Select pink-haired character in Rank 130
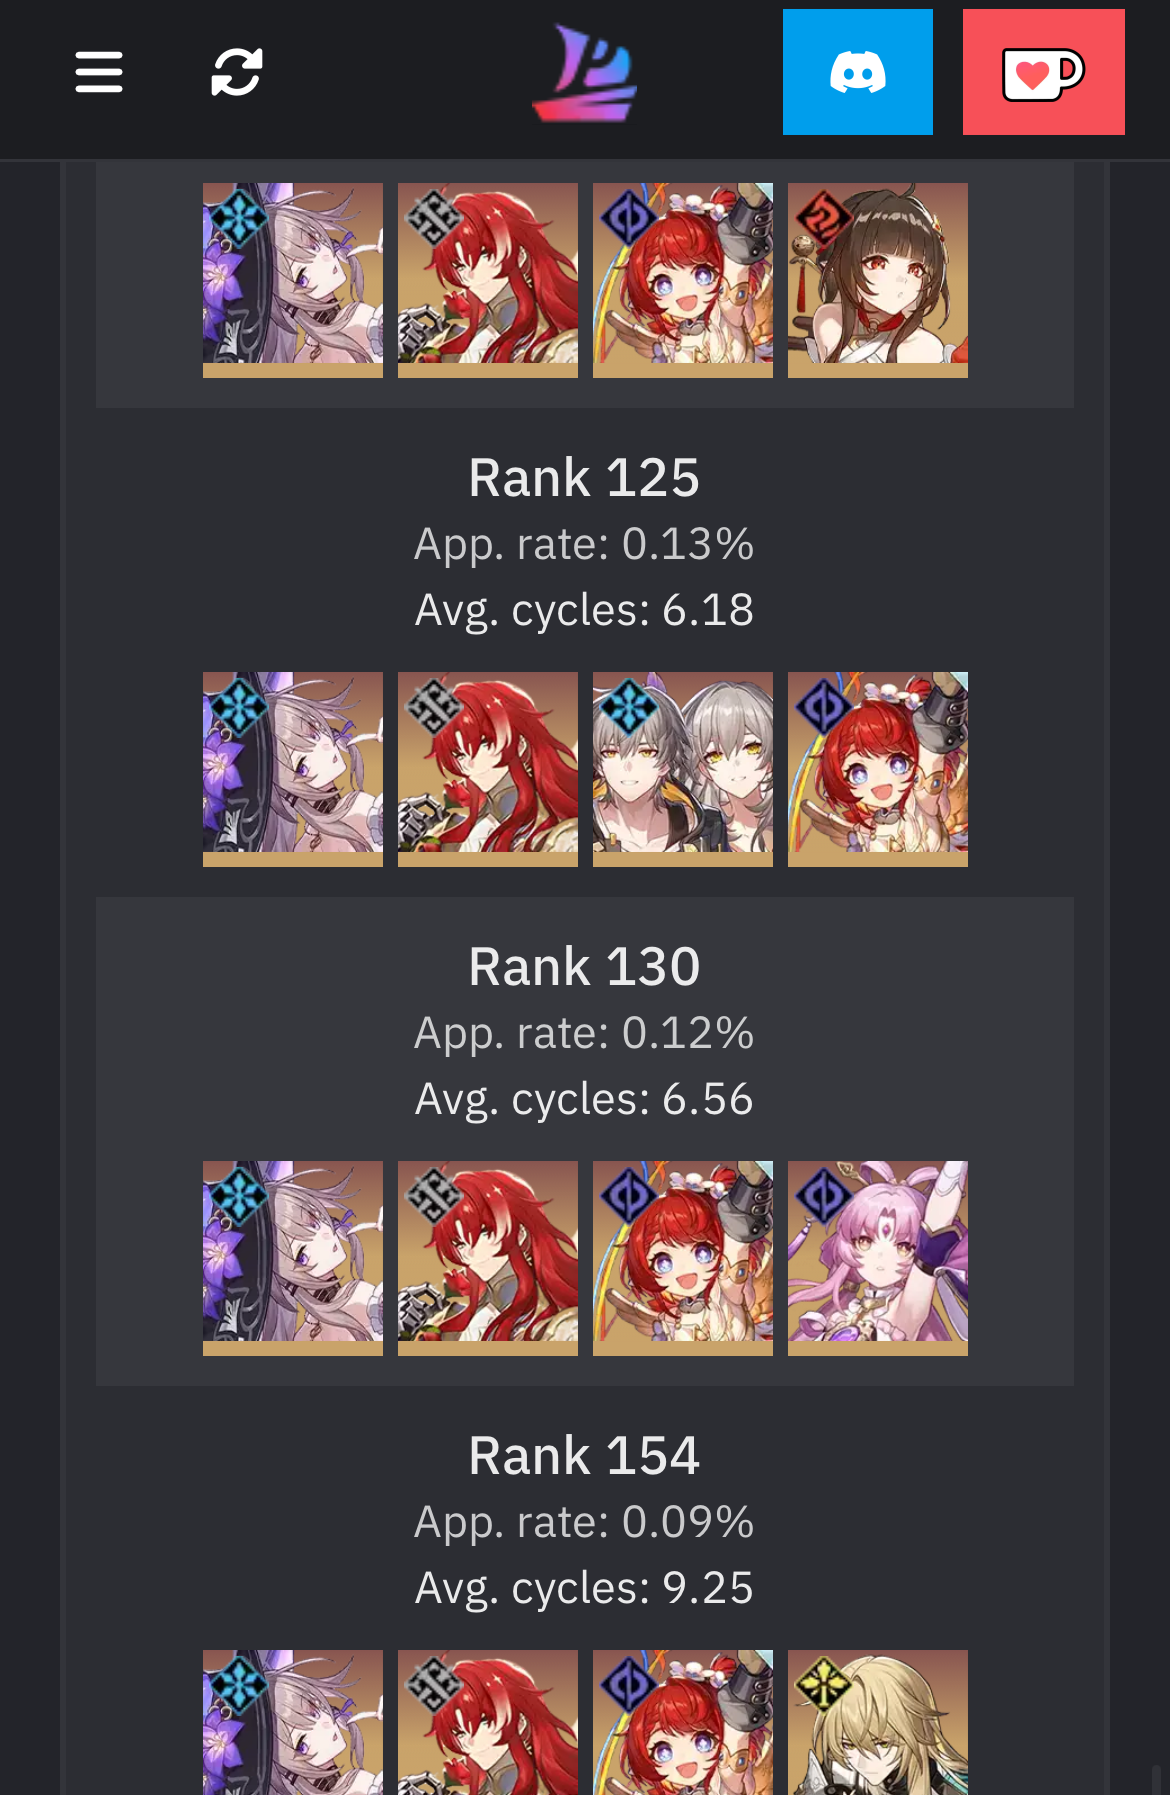The image size is (1170, 1795). (x=878, y=1258)
